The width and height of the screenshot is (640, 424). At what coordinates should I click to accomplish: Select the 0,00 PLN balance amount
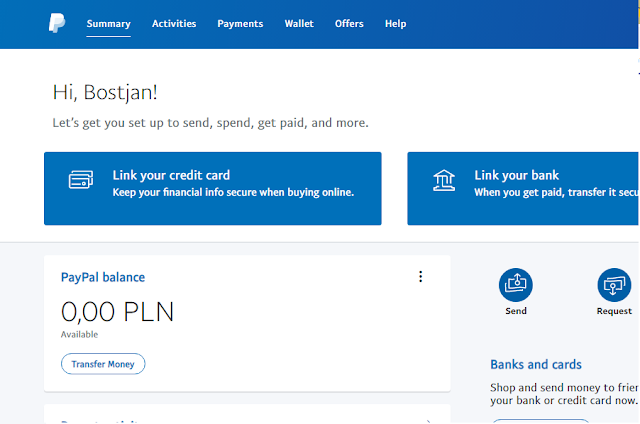point(118,312)
